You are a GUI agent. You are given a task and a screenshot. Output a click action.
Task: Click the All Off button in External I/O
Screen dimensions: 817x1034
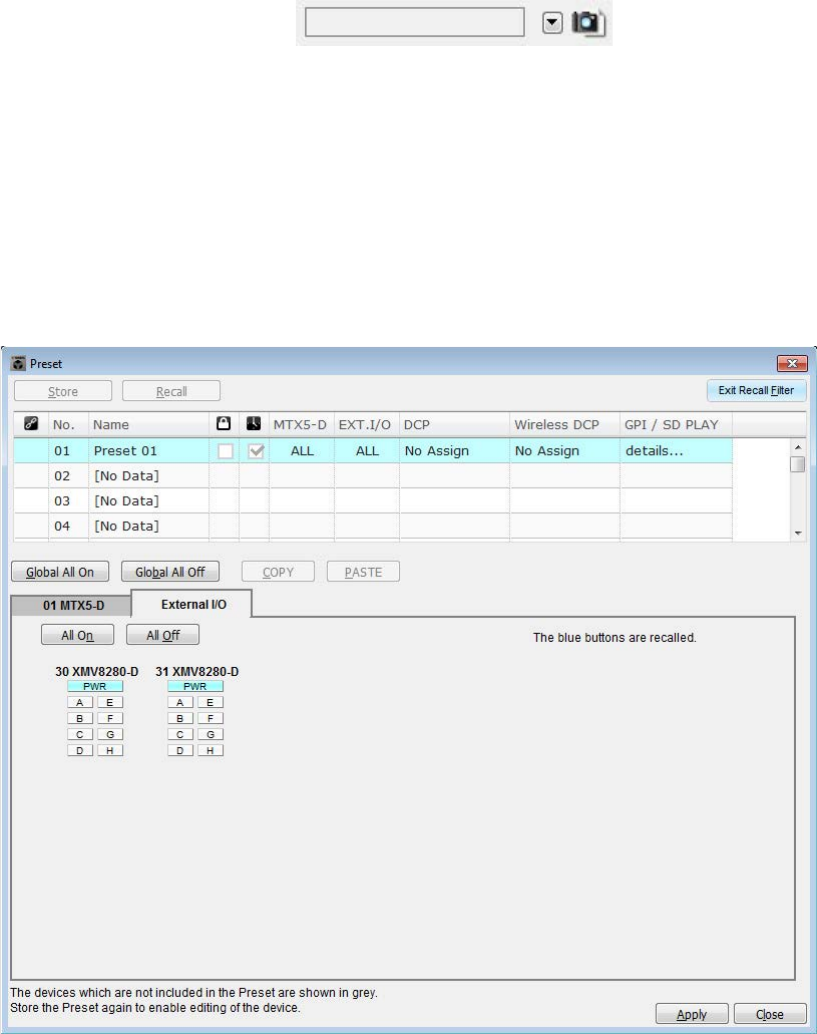pyautogui.click(x=163, y=635)
